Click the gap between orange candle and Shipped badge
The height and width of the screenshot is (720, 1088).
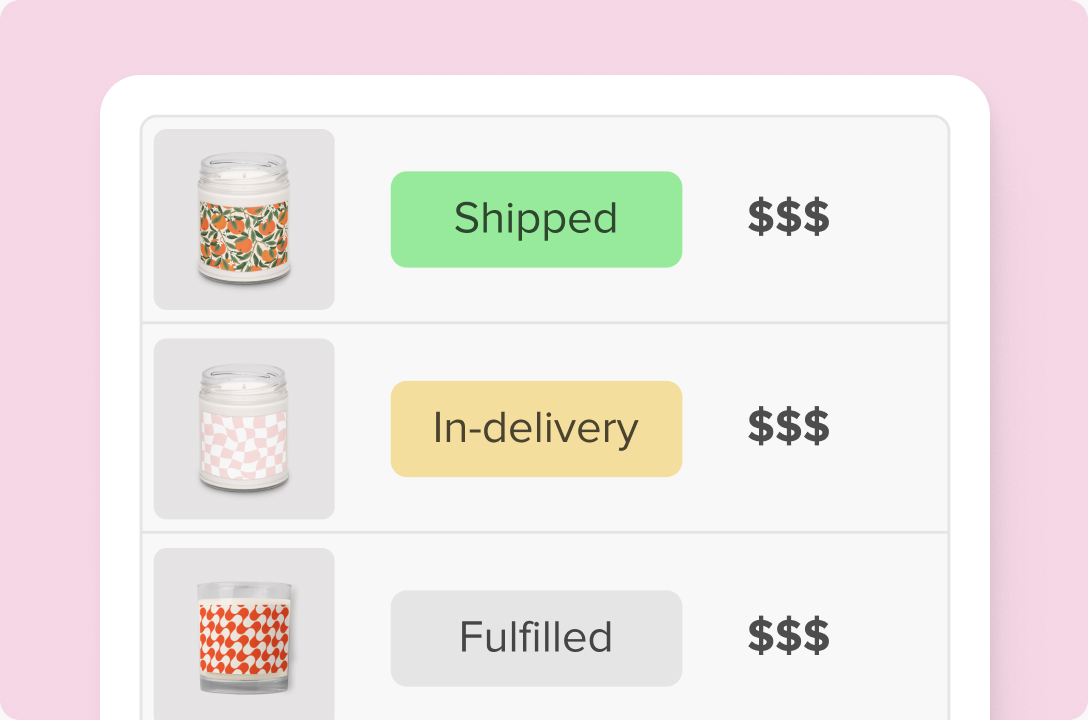pos(362,219)
